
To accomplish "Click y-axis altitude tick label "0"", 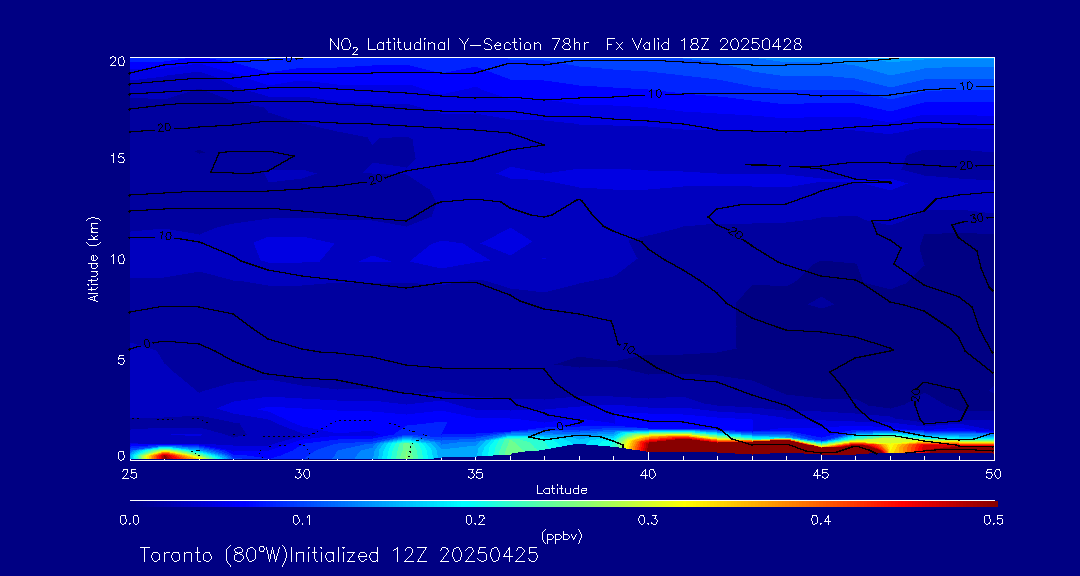I will pos(121,455).
